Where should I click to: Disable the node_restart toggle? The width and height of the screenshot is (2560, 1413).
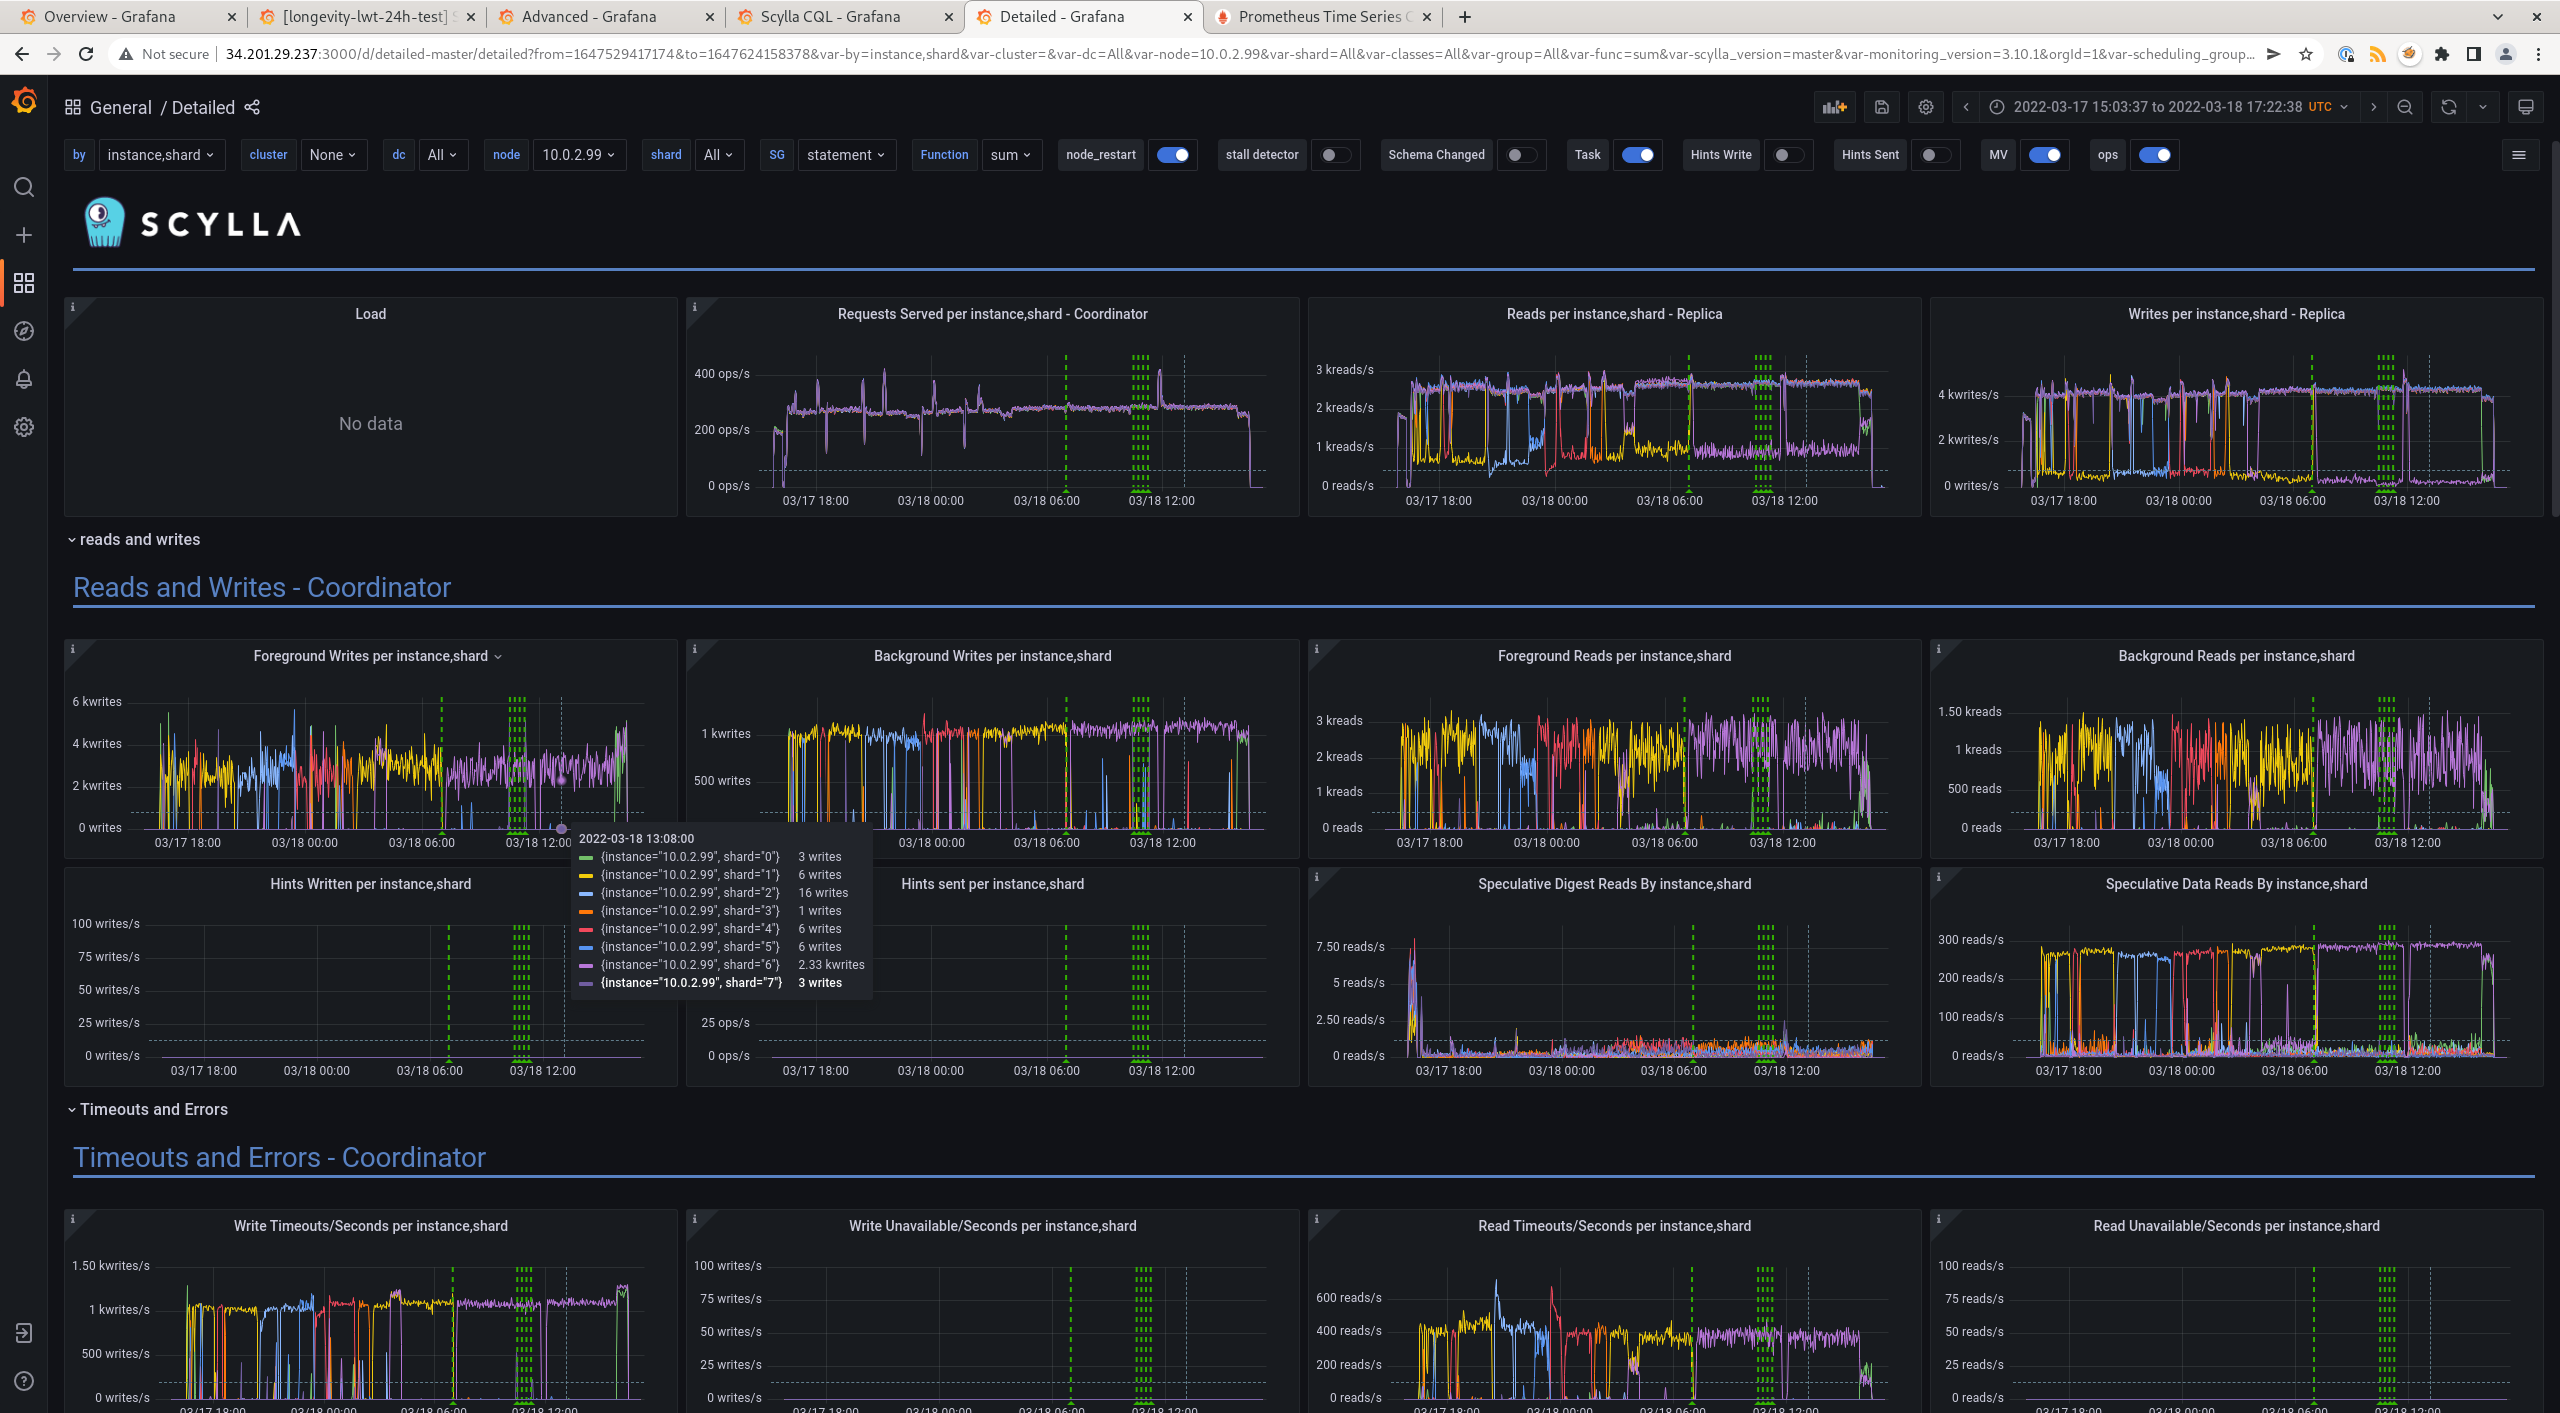tap(1173, 155)
